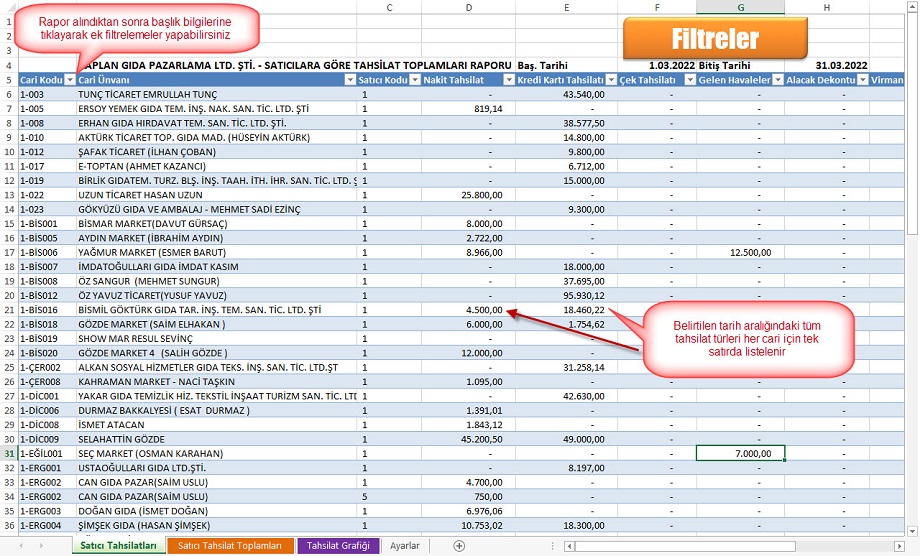Click cell KAHRAMAN MARKET - NACİ TAŞKIN
The width and height of the screenshot is (920, 556).
(217, 382)
